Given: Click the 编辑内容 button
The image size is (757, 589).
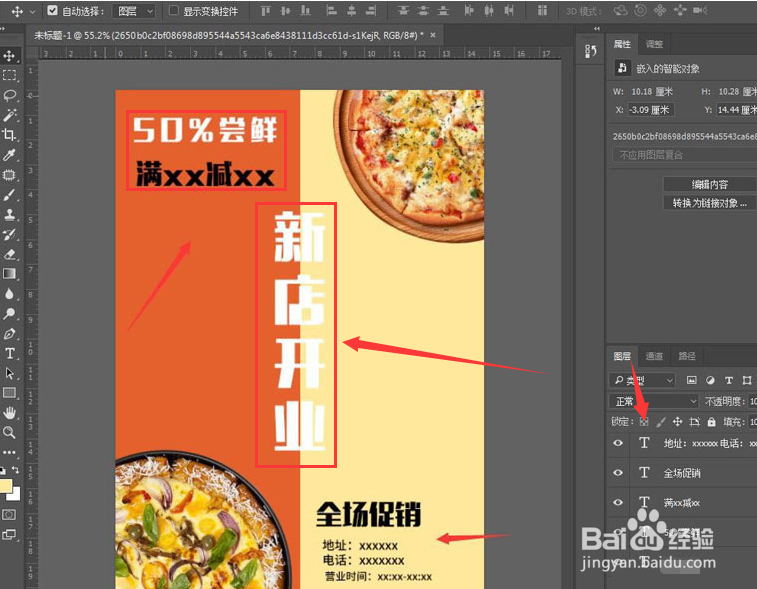Looking at the screenshot, I should (709, 184).
